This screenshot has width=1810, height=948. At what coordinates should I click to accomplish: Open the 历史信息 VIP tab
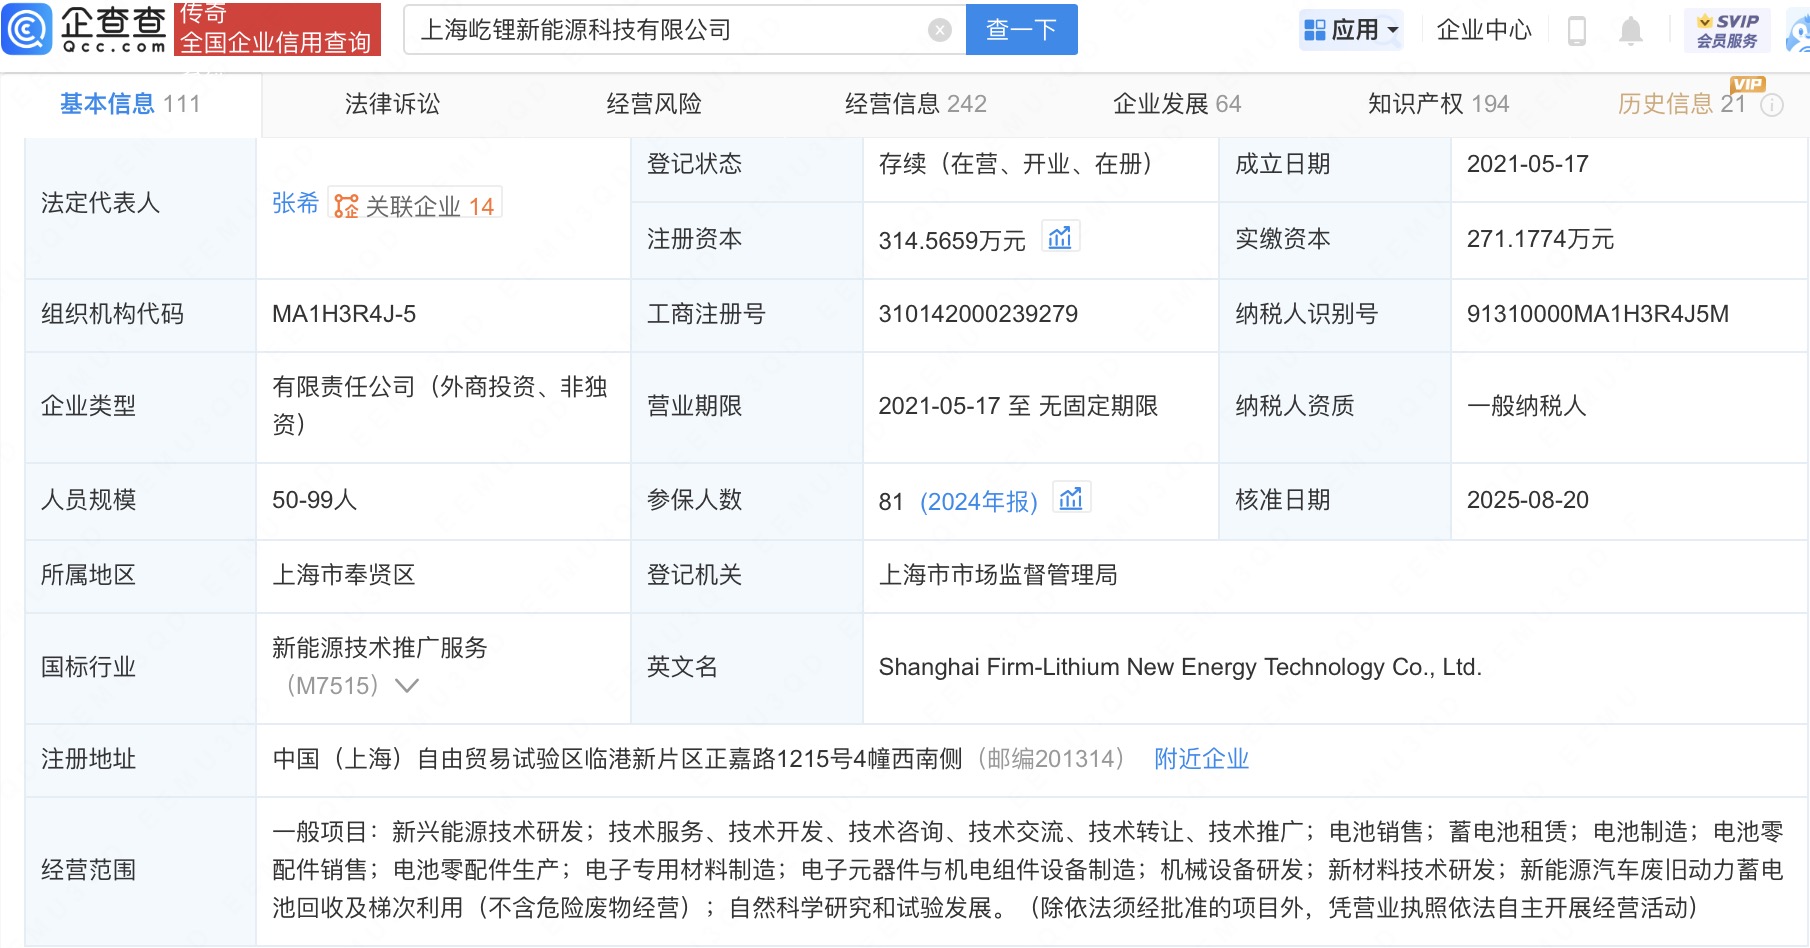pyautogui.click(x=1681, y=104)
